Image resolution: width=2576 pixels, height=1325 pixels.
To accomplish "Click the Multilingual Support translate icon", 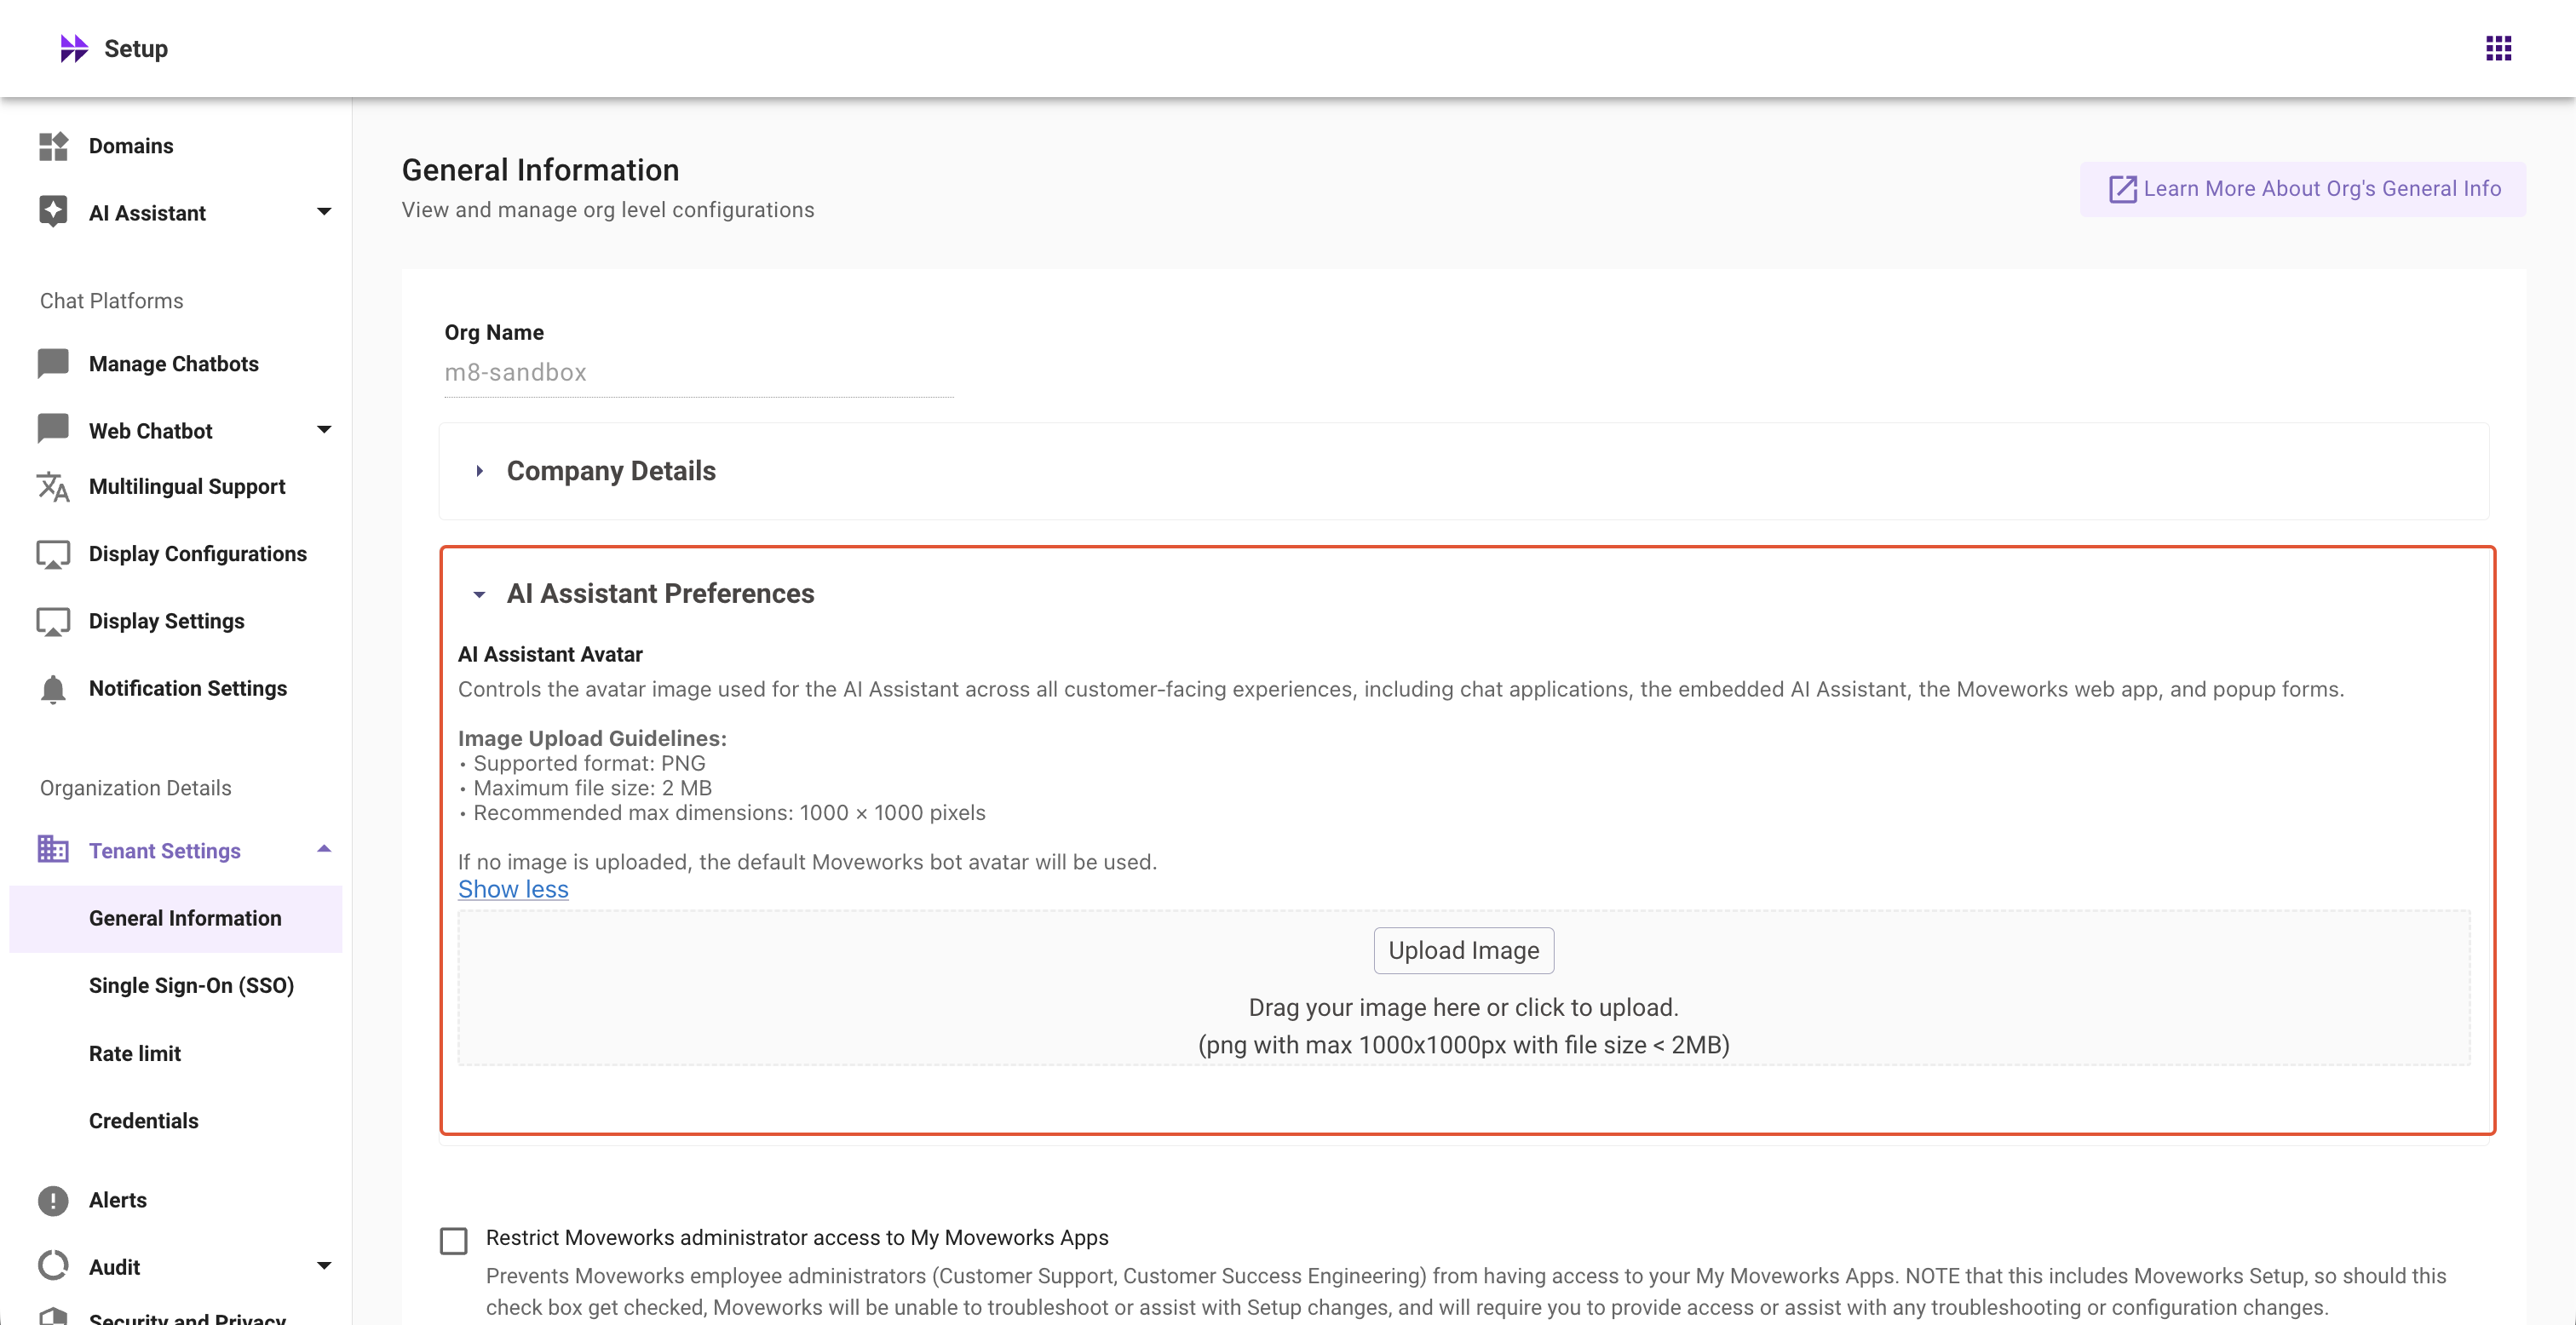I will (x=53, y=487).
